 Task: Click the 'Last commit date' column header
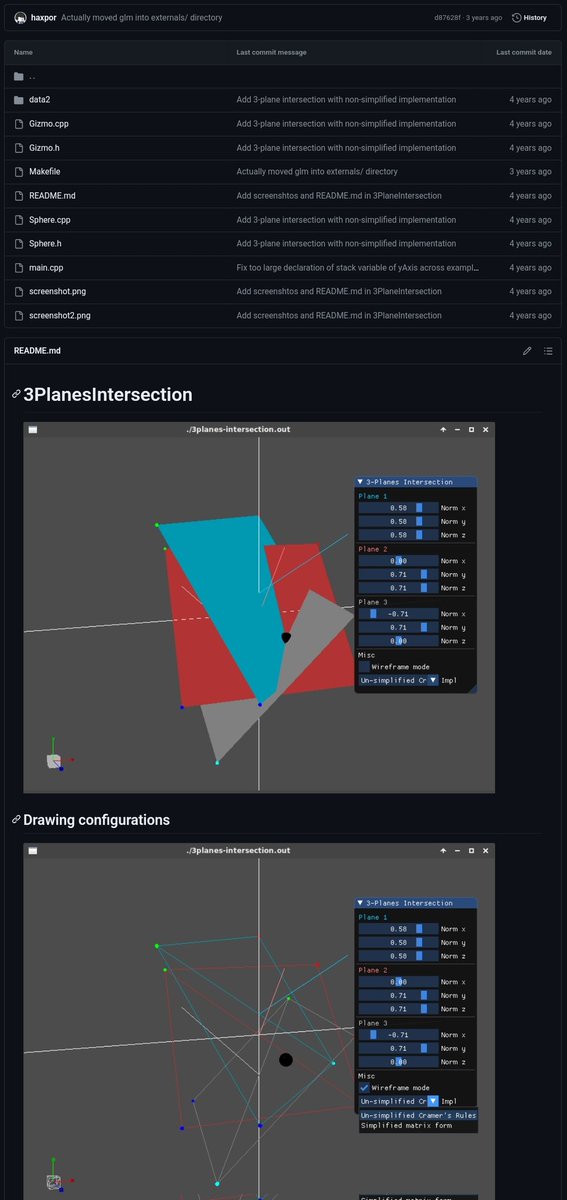[524, 52]
